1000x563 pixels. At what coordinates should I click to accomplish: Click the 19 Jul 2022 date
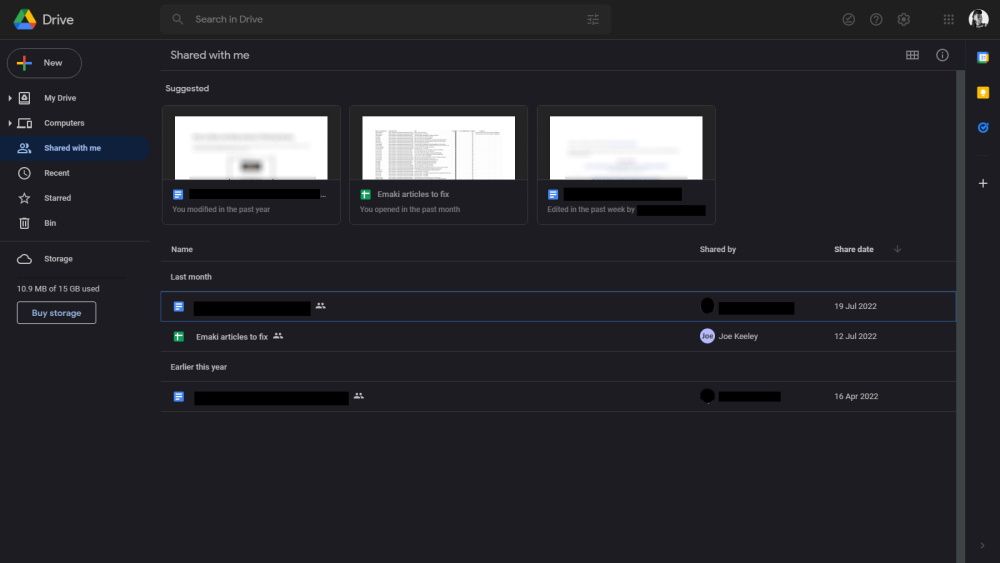point(855,307)
